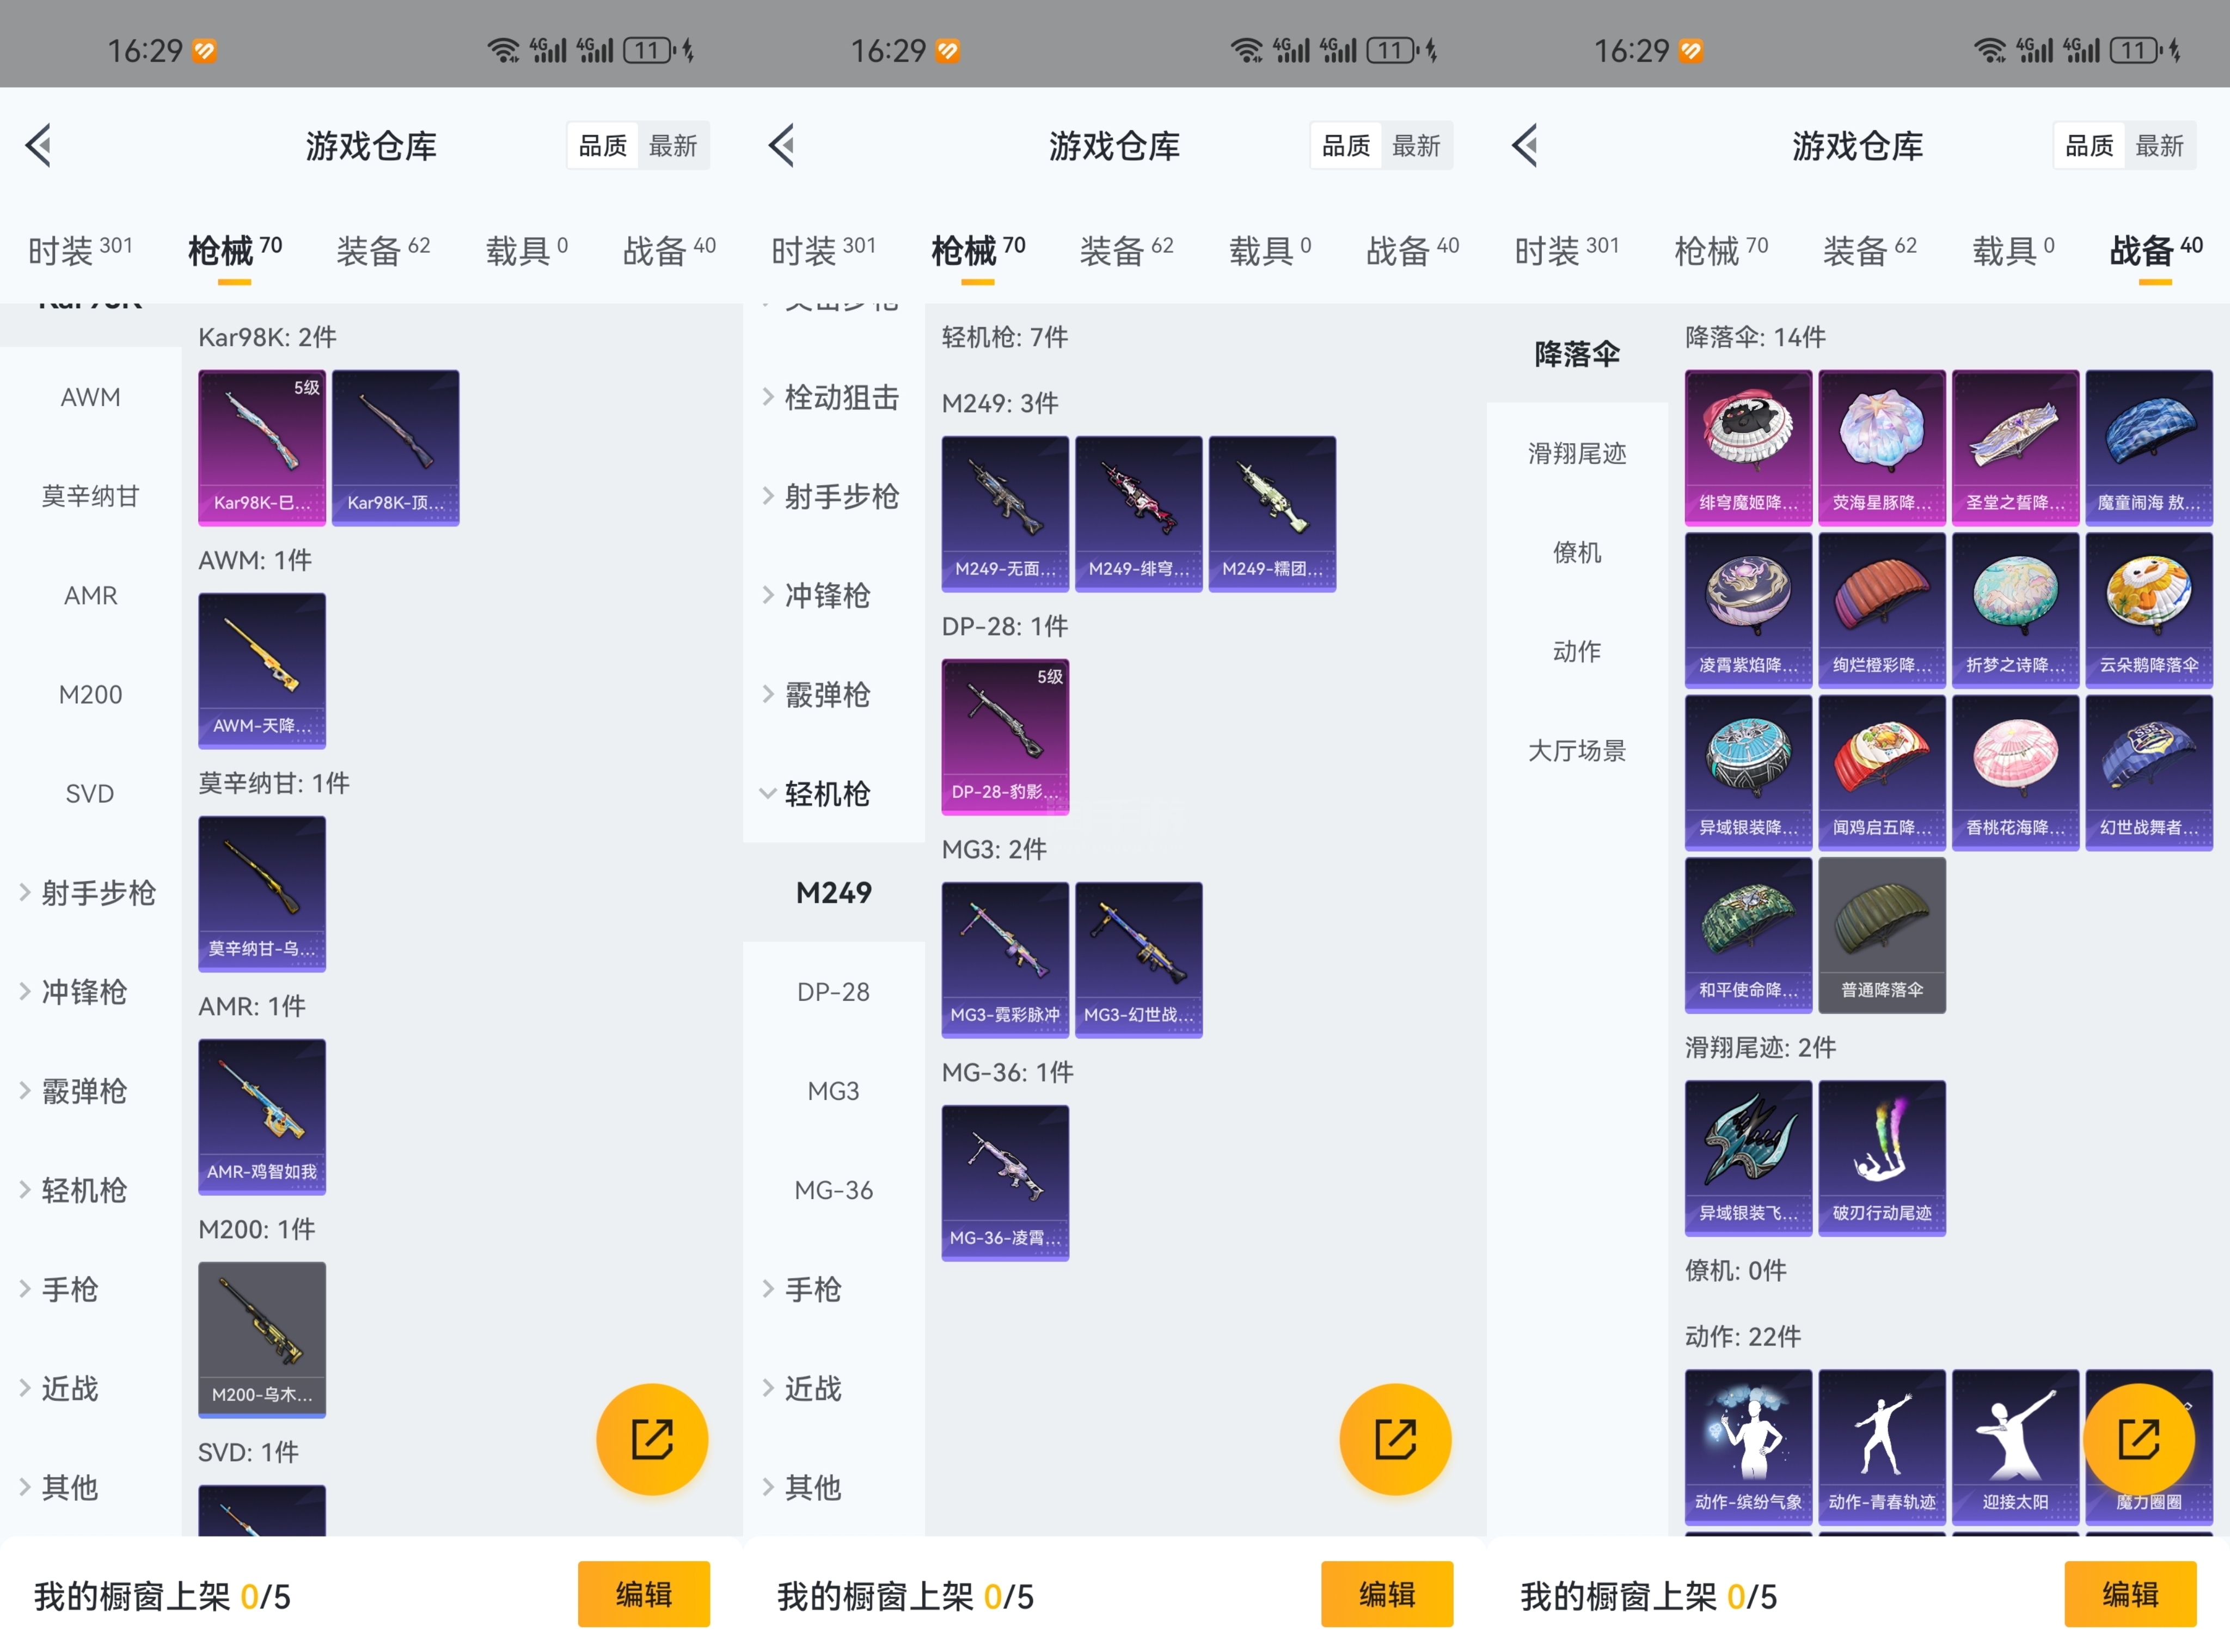Screen dimensions: 2230x1652
Task: Select 动作 category in right sidebar
Action: (x=1577, y=651)
